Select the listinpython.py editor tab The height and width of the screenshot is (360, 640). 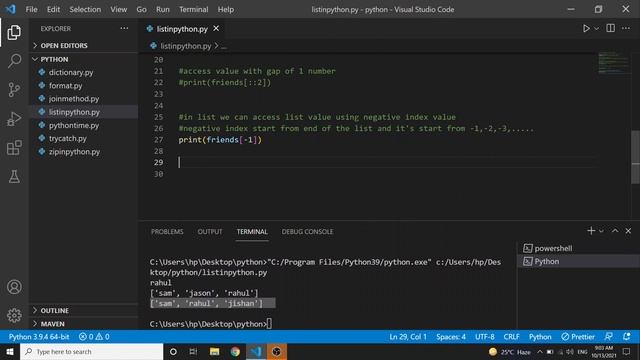[x=182, y=29]
